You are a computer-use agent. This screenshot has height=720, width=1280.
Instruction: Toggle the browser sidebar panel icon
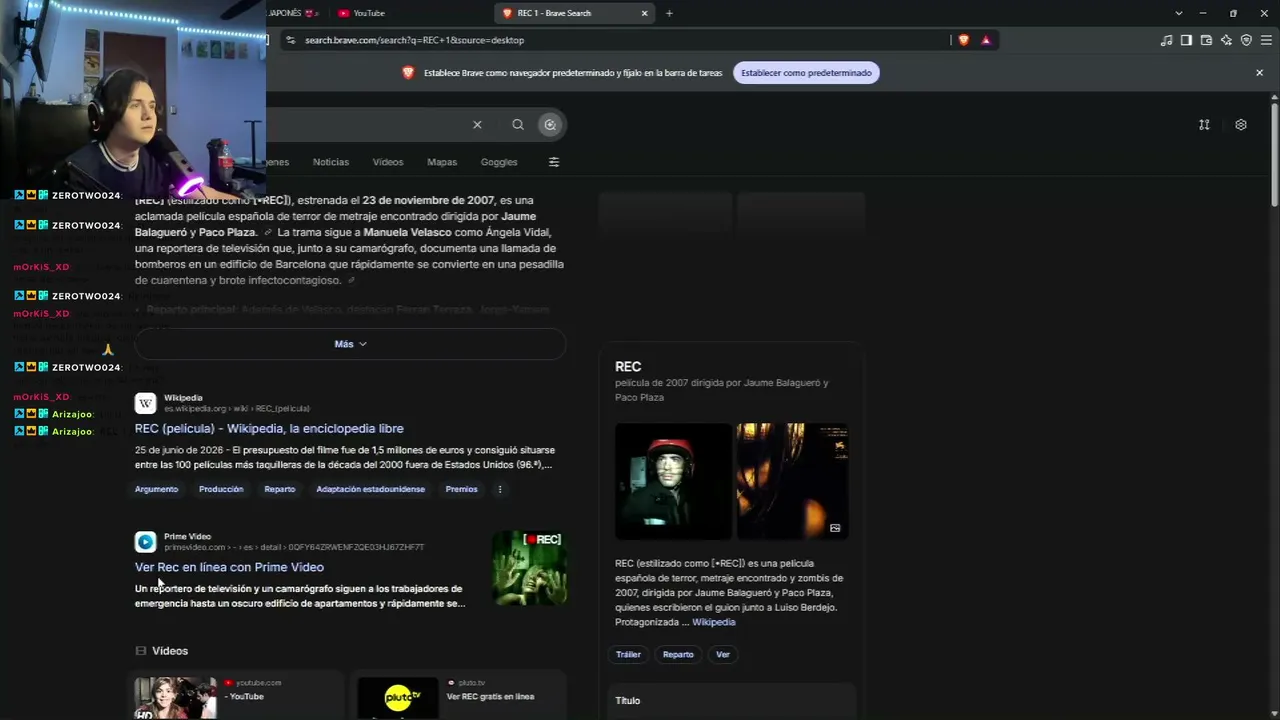point(1186,40)
